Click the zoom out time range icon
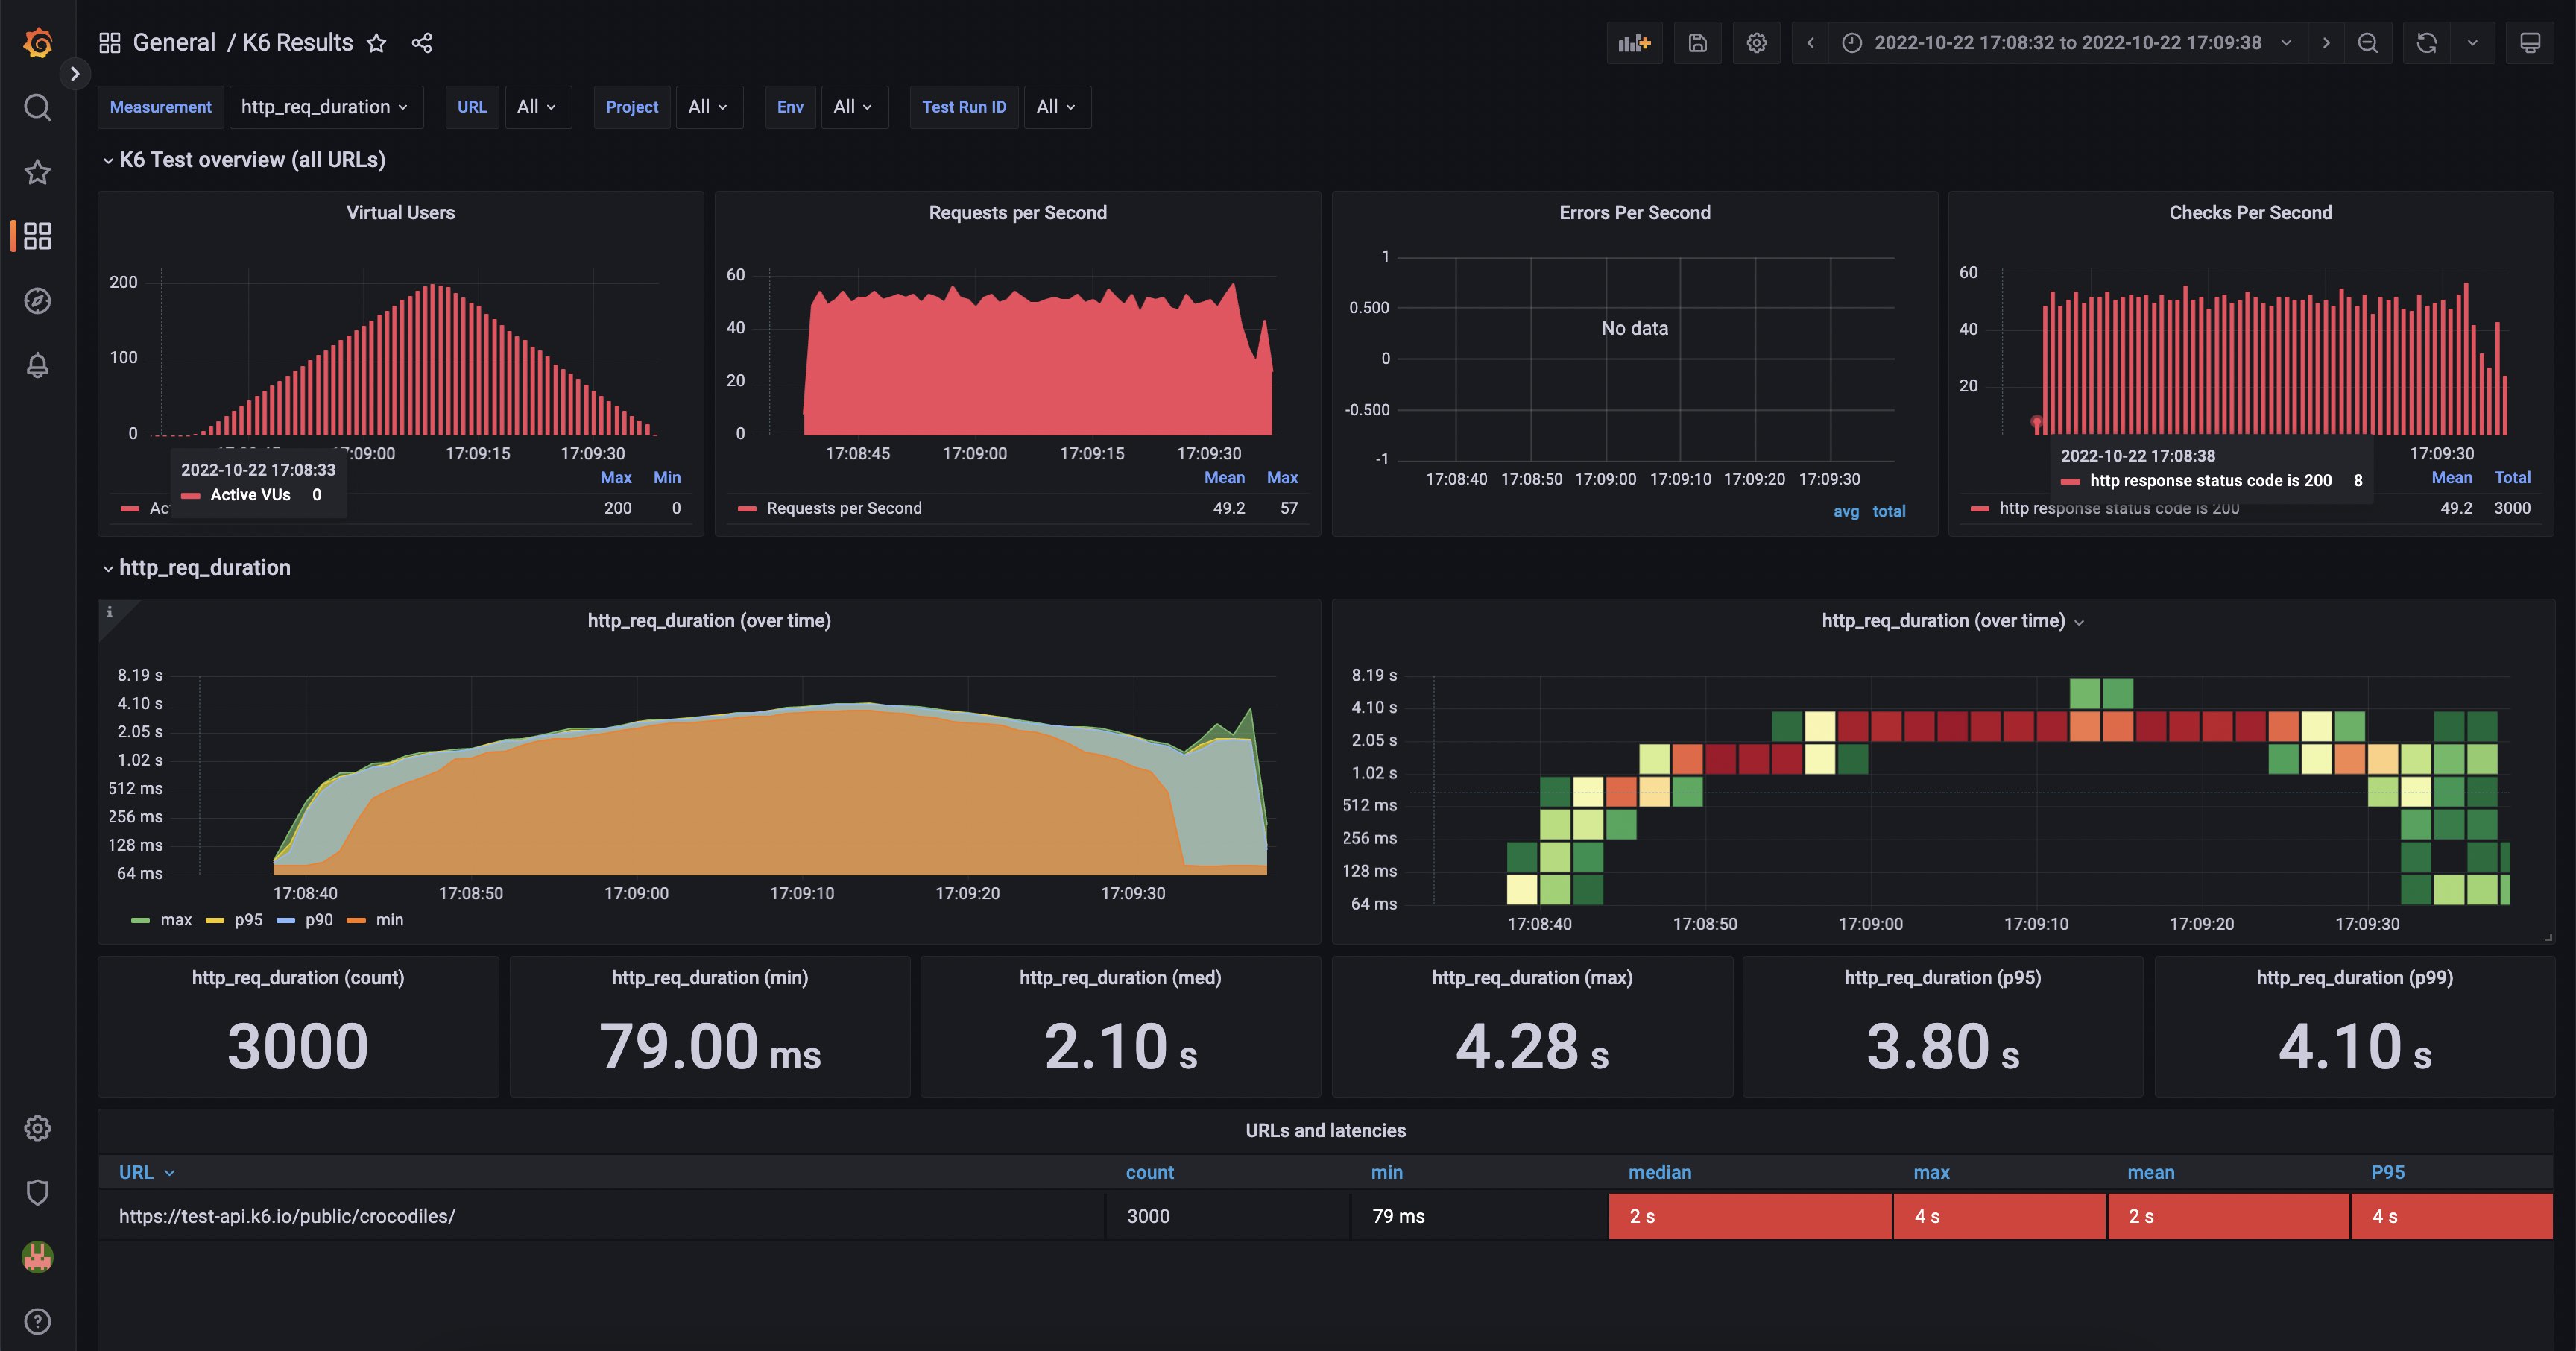This screenshot has height=1351, width=2576. click(x=2367, y=43)
